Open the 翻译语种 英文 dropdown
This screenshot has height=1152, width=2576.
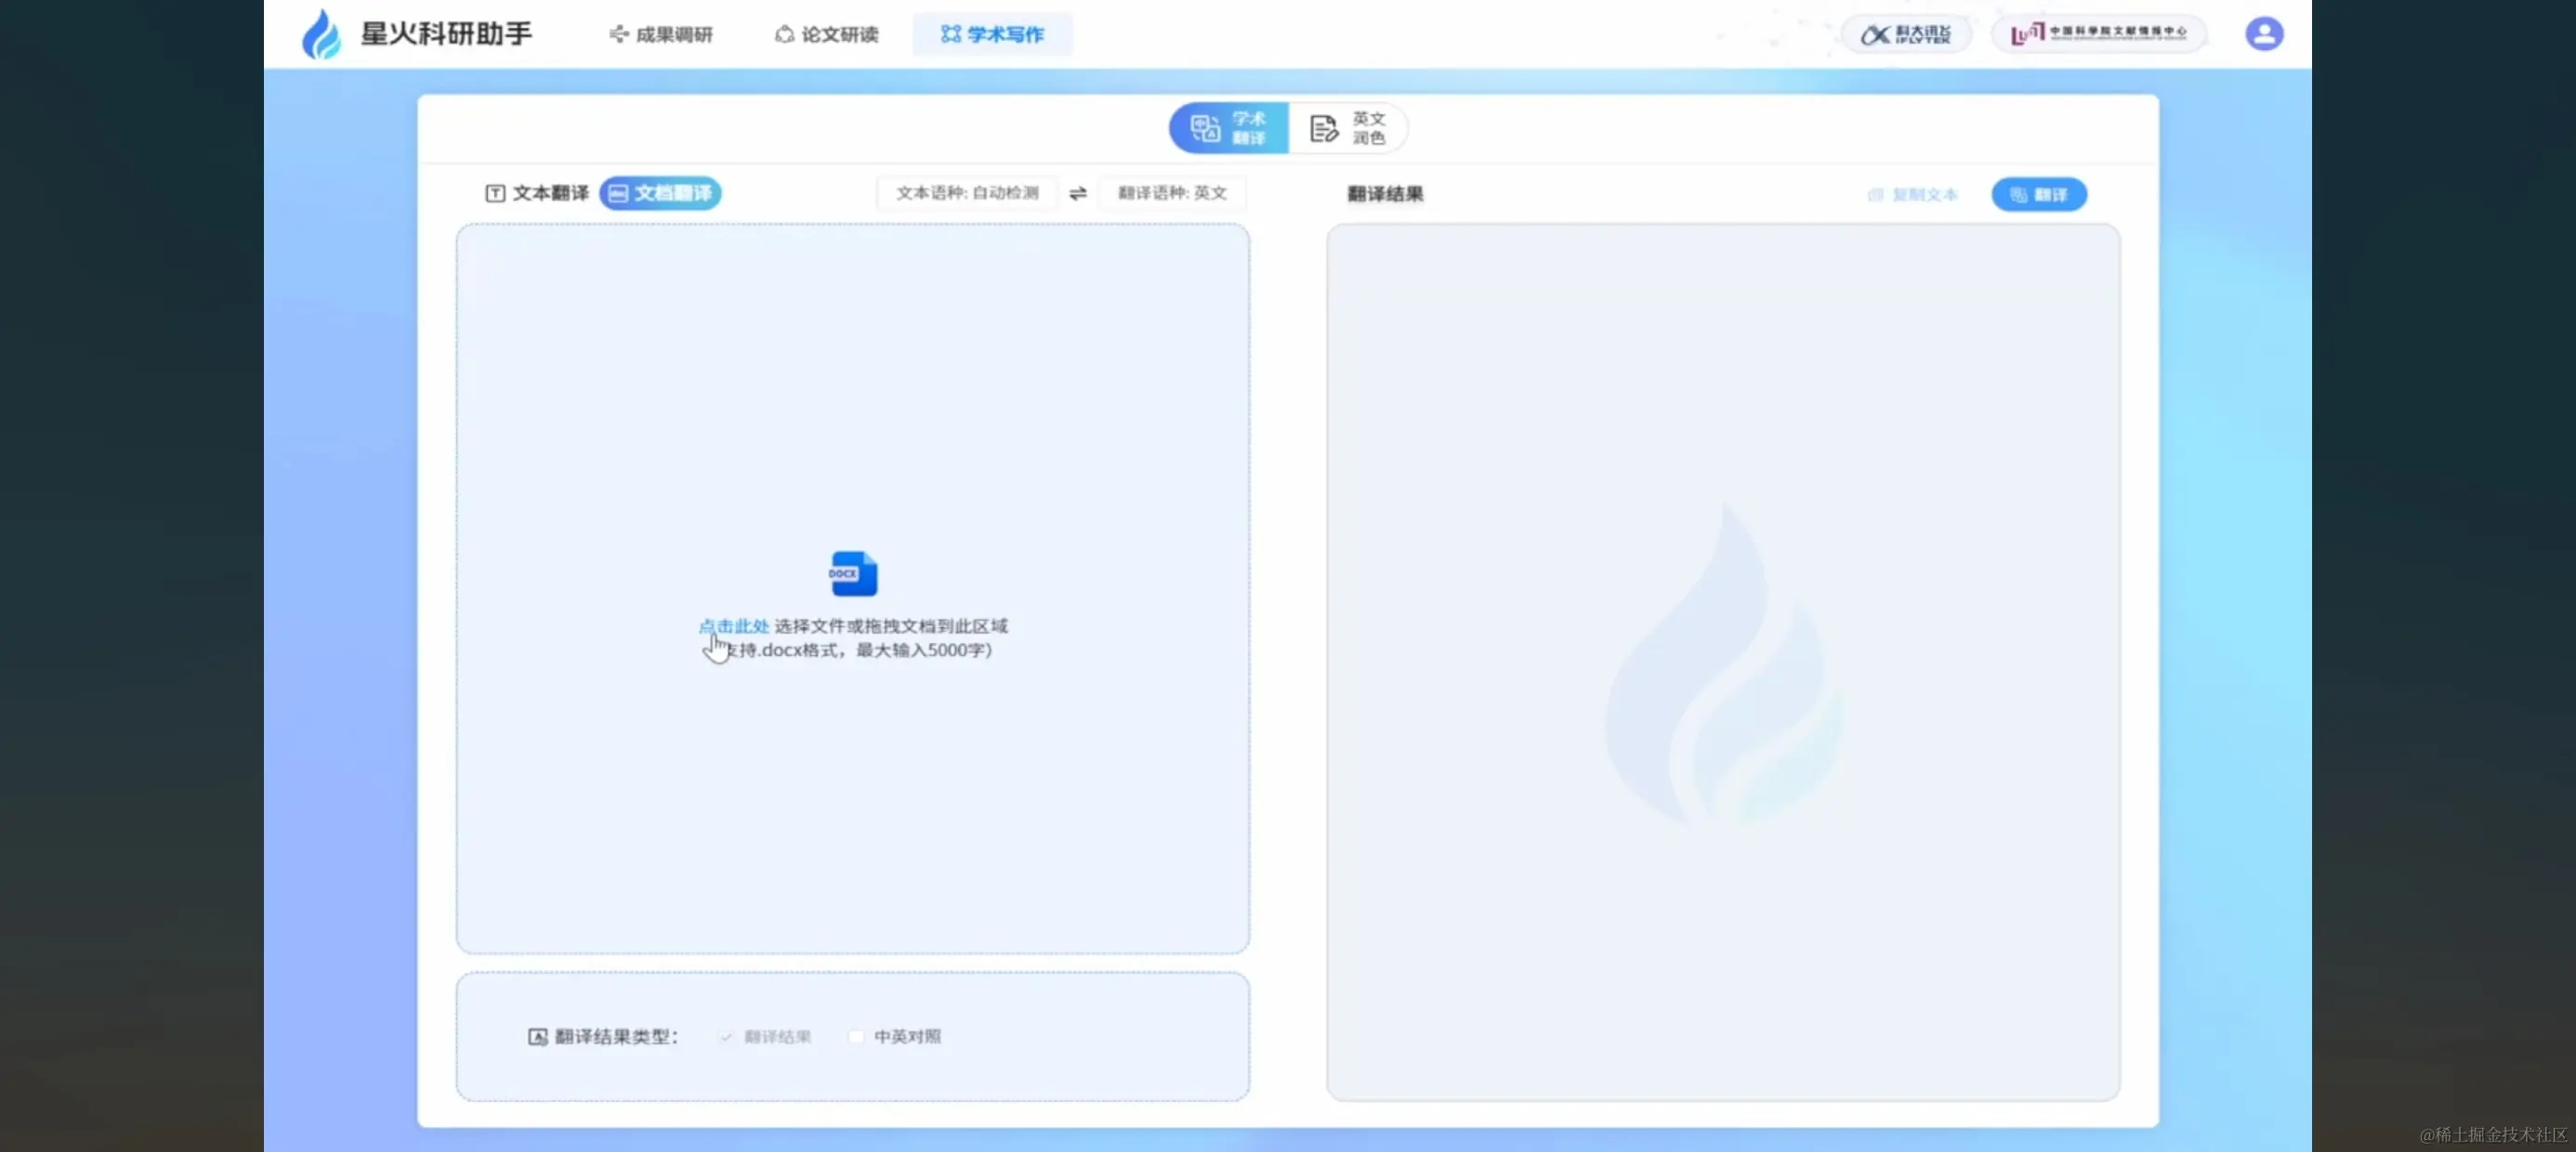click(x=1171, y=193)
